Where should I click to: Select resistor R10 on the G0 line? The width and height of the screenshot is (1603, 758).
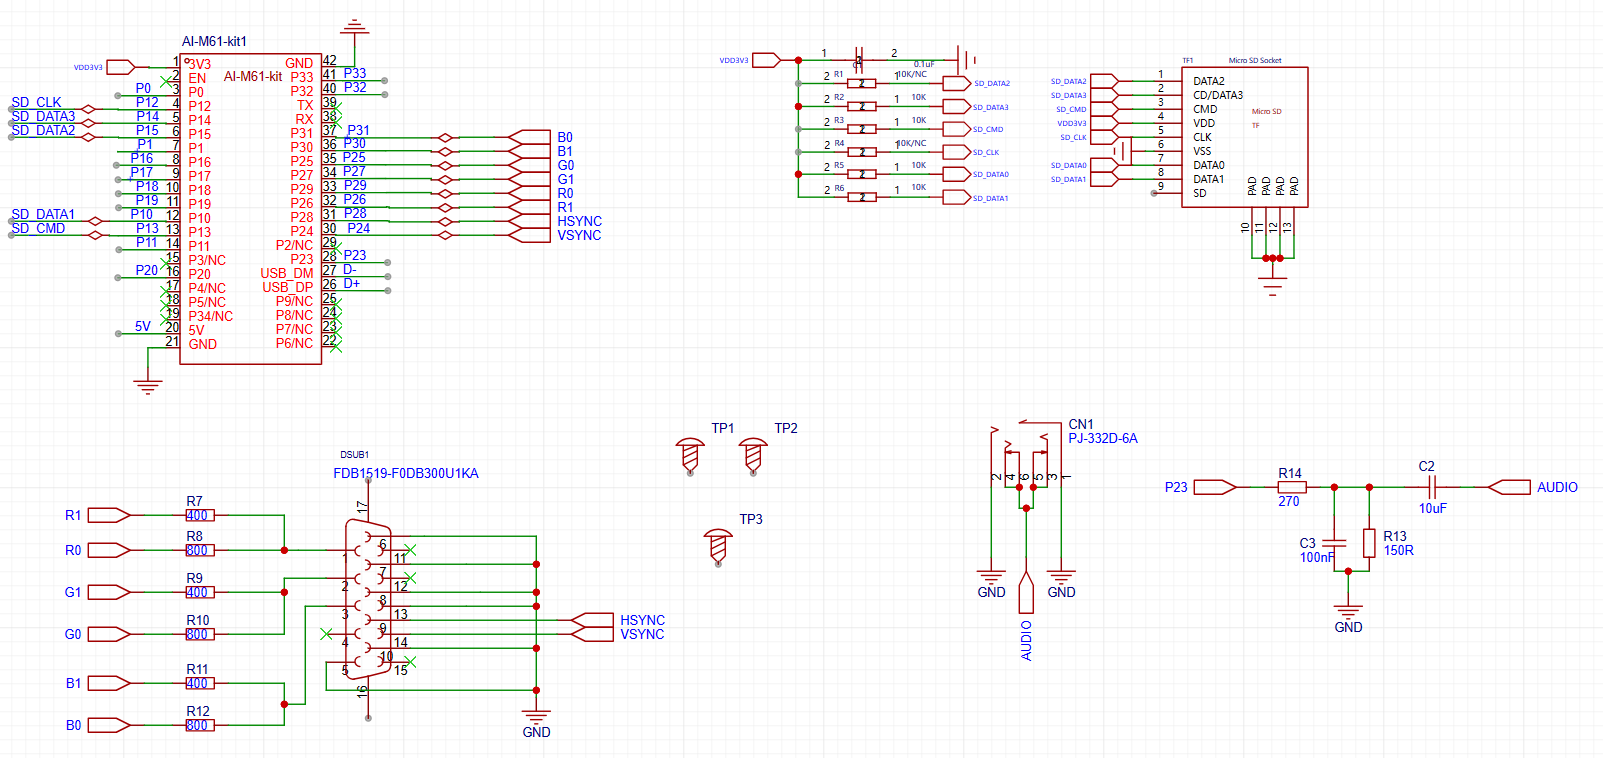[x=199, y=634]
